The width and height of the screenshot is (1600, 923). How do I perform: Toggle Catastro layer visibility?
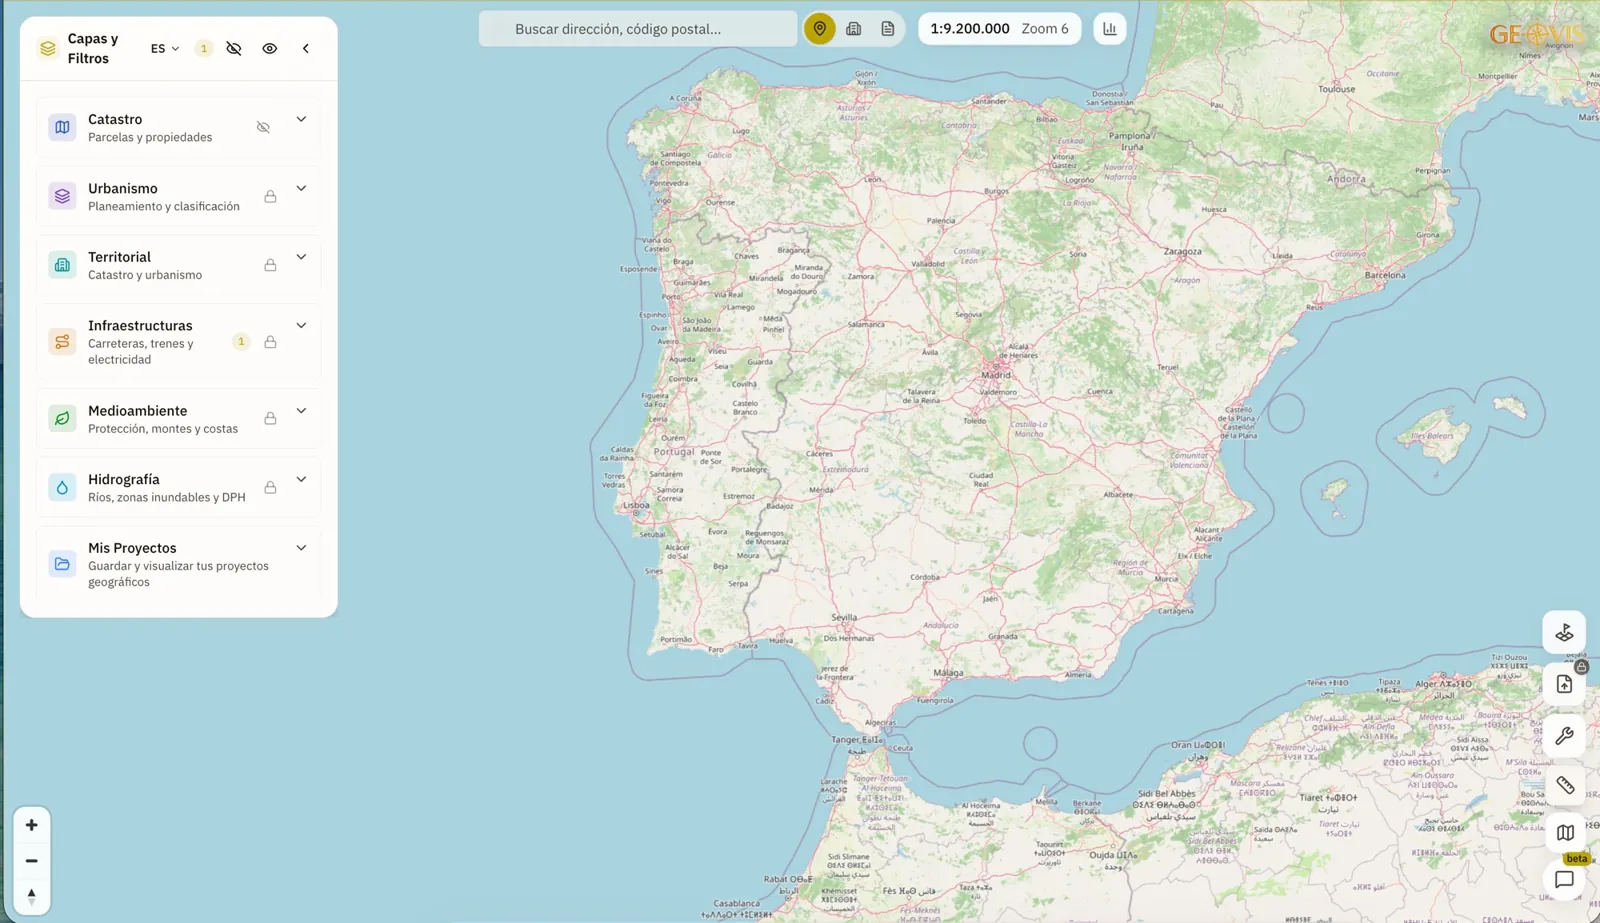tap(263, 127)
